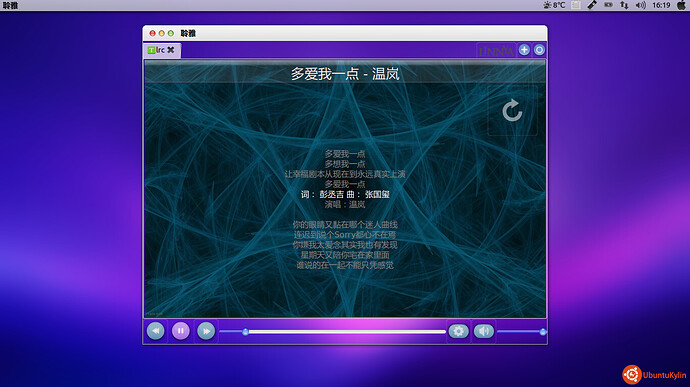This screenshot has width=690, height=387.
Task: Click highlighted lyric line 词：彭丞吉 曲：张国玺
Action: (345, 194)
